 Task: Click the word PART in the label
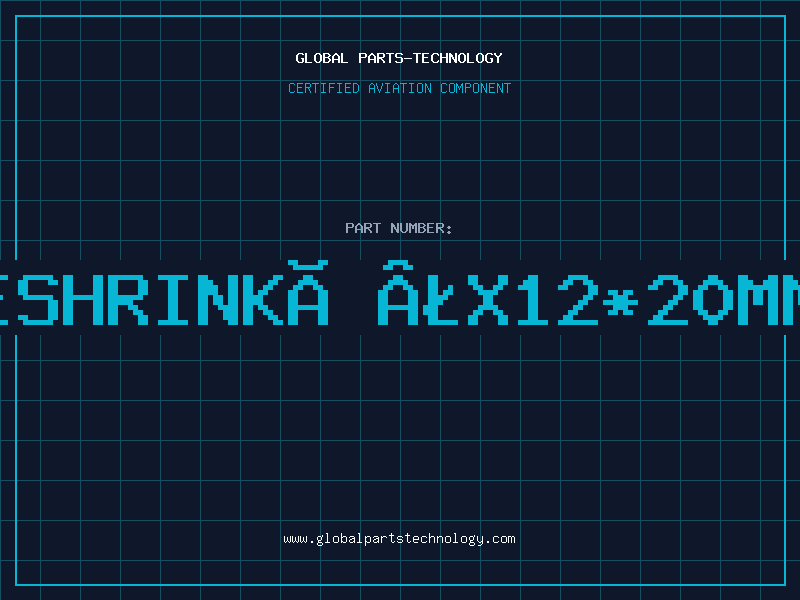[363, 228]
